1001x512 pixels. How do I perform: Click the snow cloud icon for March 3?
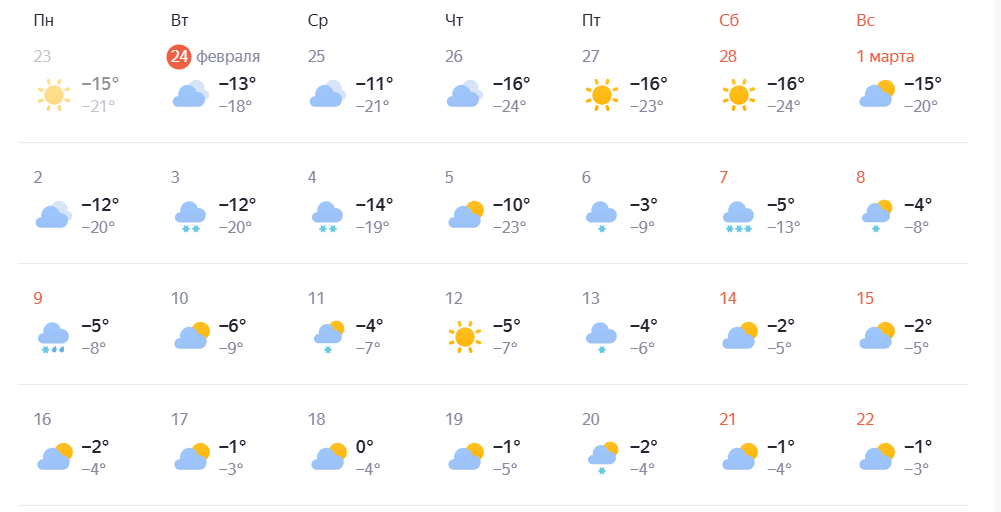(x=190, y=217)
